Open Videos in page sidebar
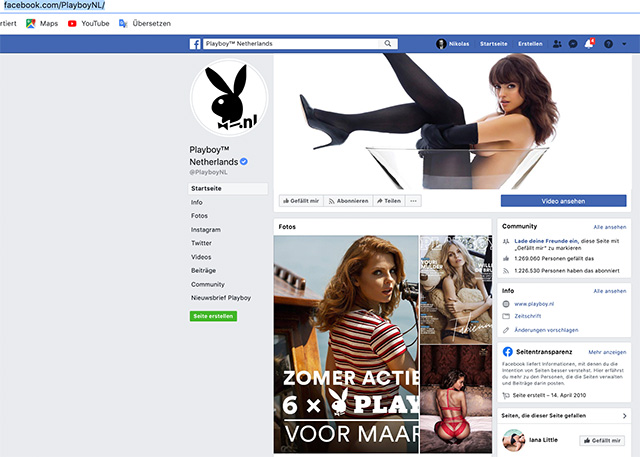The image size is (640, 457). tap(201, 257)
